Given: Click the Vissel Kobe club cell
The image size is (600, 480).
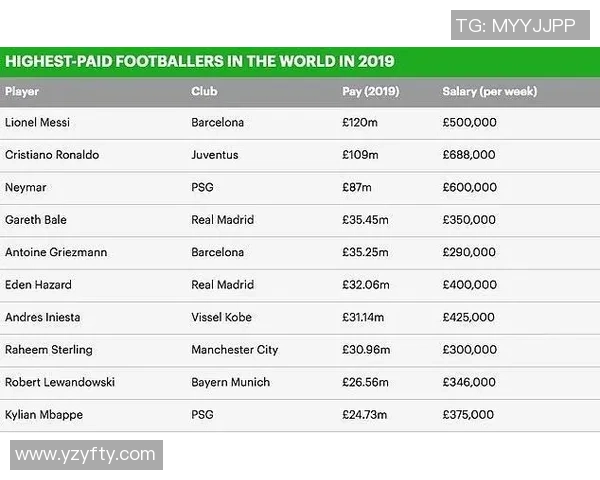Looking at the screenshot, I should pos(222,317).
